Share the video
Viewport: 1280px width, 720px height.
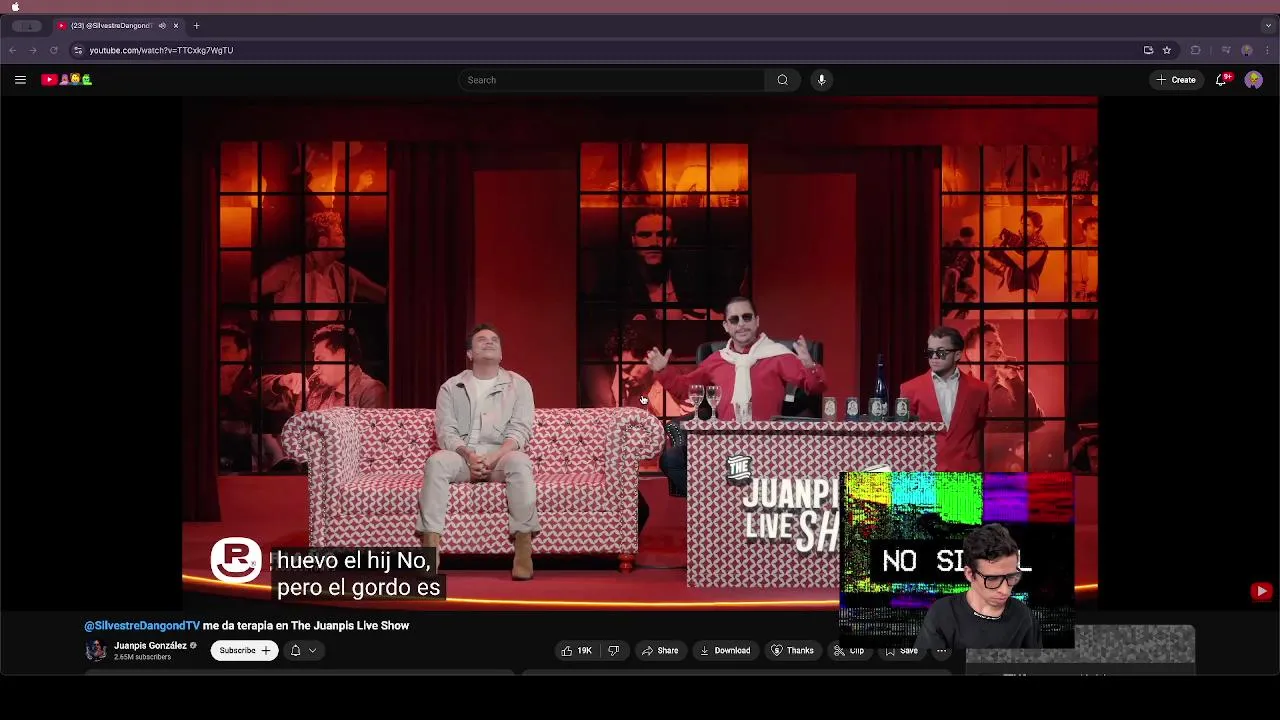(660, 650)
